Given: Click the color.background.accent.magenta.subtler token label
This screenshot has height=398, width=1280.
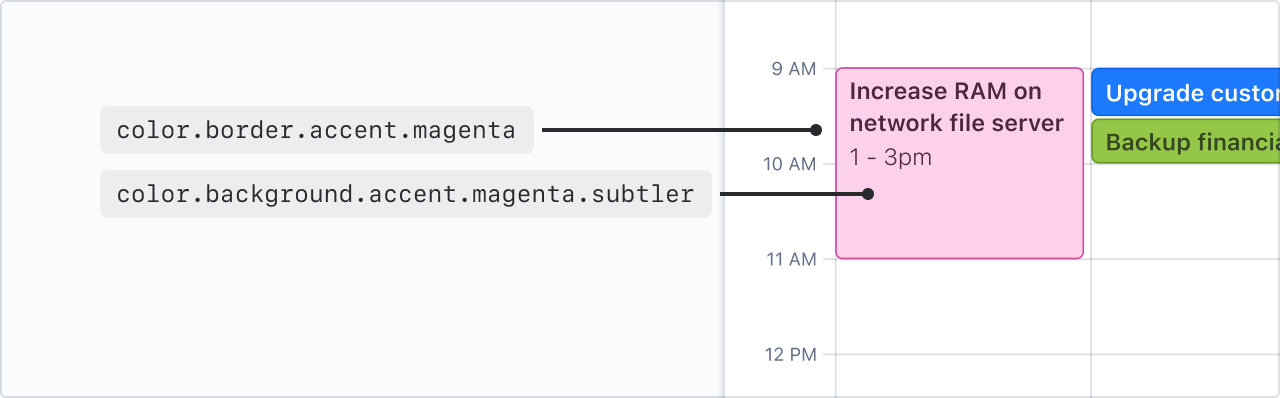Looking at the screenshot, I should point(406,194).
